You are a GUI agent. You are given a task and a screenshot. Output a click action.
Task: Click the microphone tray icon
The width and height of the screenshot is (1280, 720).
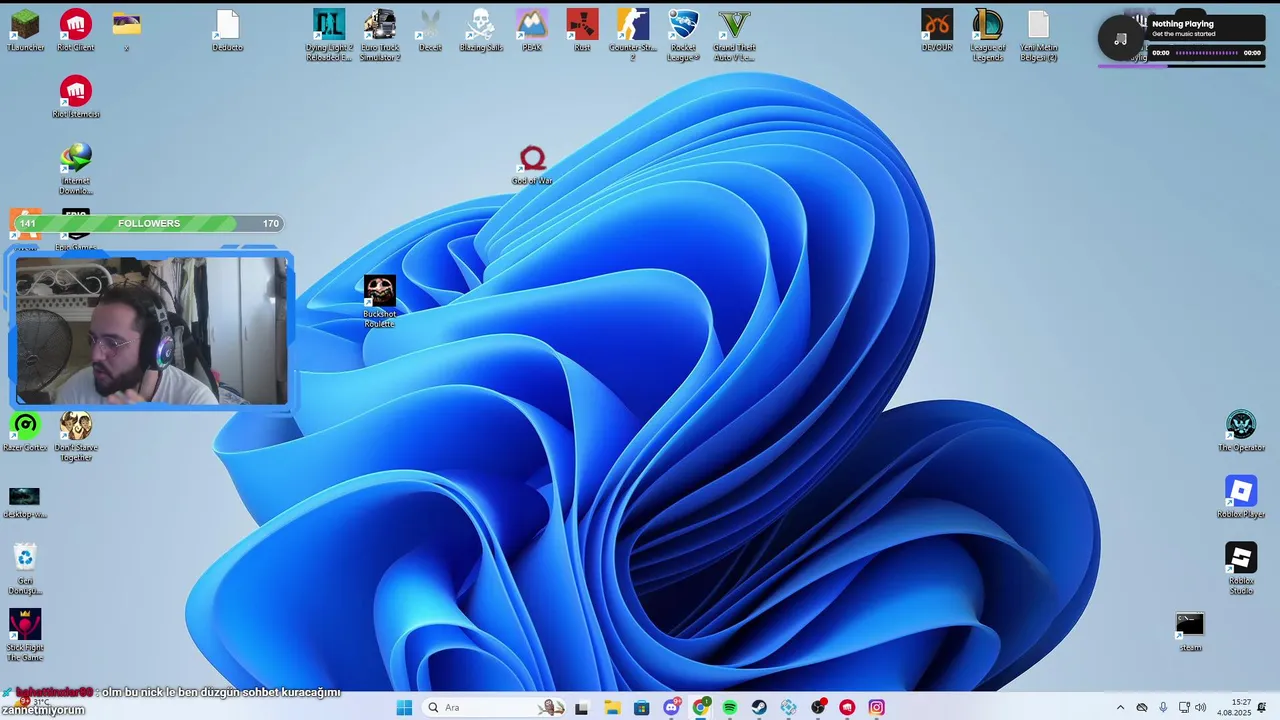click(1163, 707)
